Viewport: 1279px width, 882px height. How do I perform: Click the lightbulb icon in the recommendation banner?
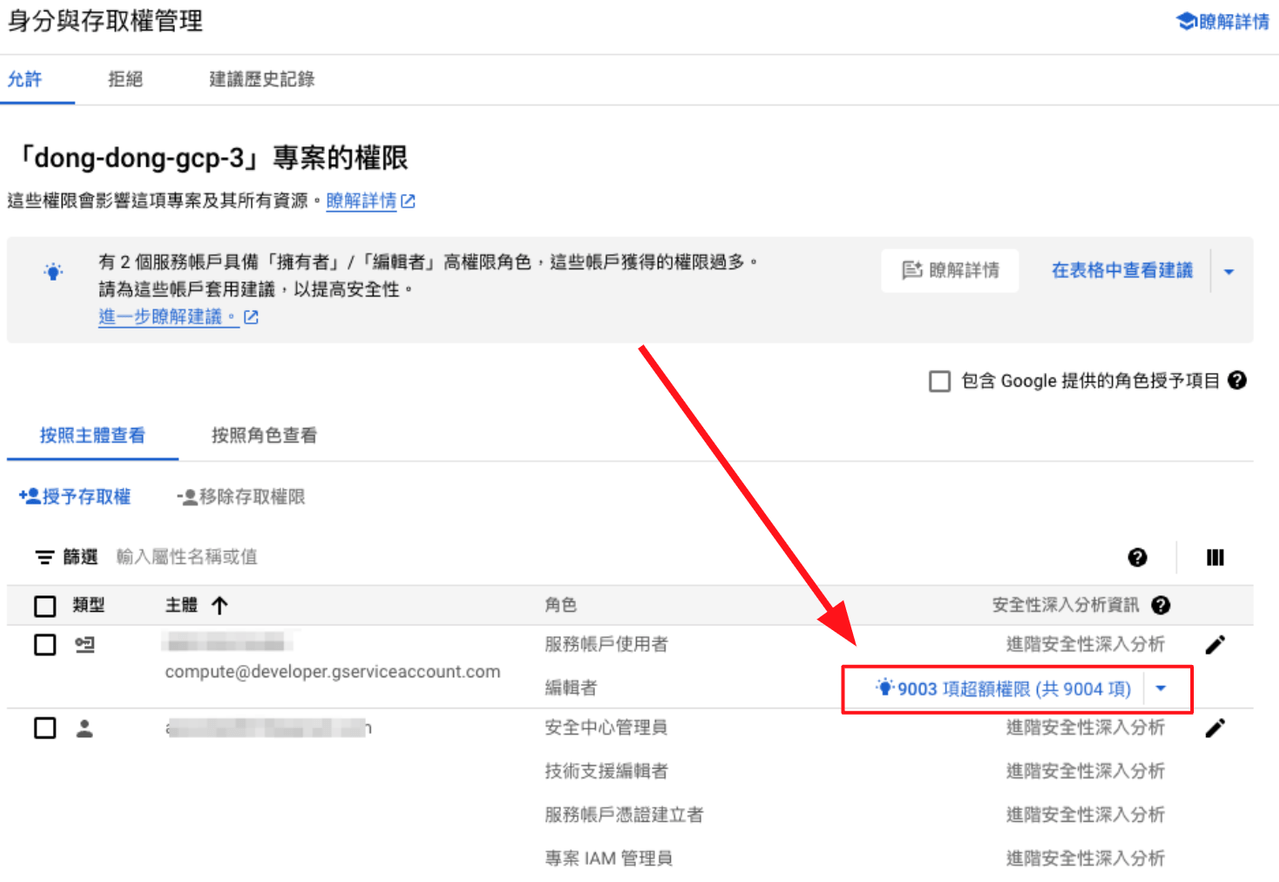(x=53, y=271)
